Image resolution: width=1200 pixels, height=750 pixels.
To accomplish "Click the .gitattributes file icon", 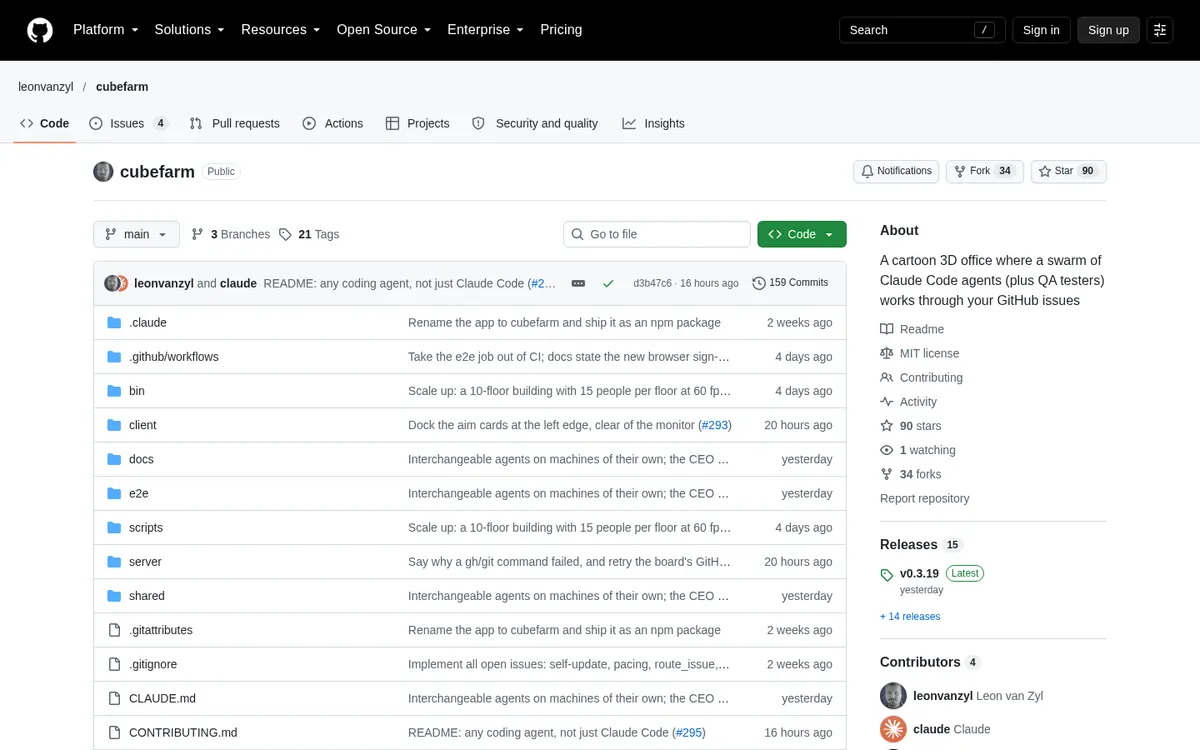I will [114, 630].
